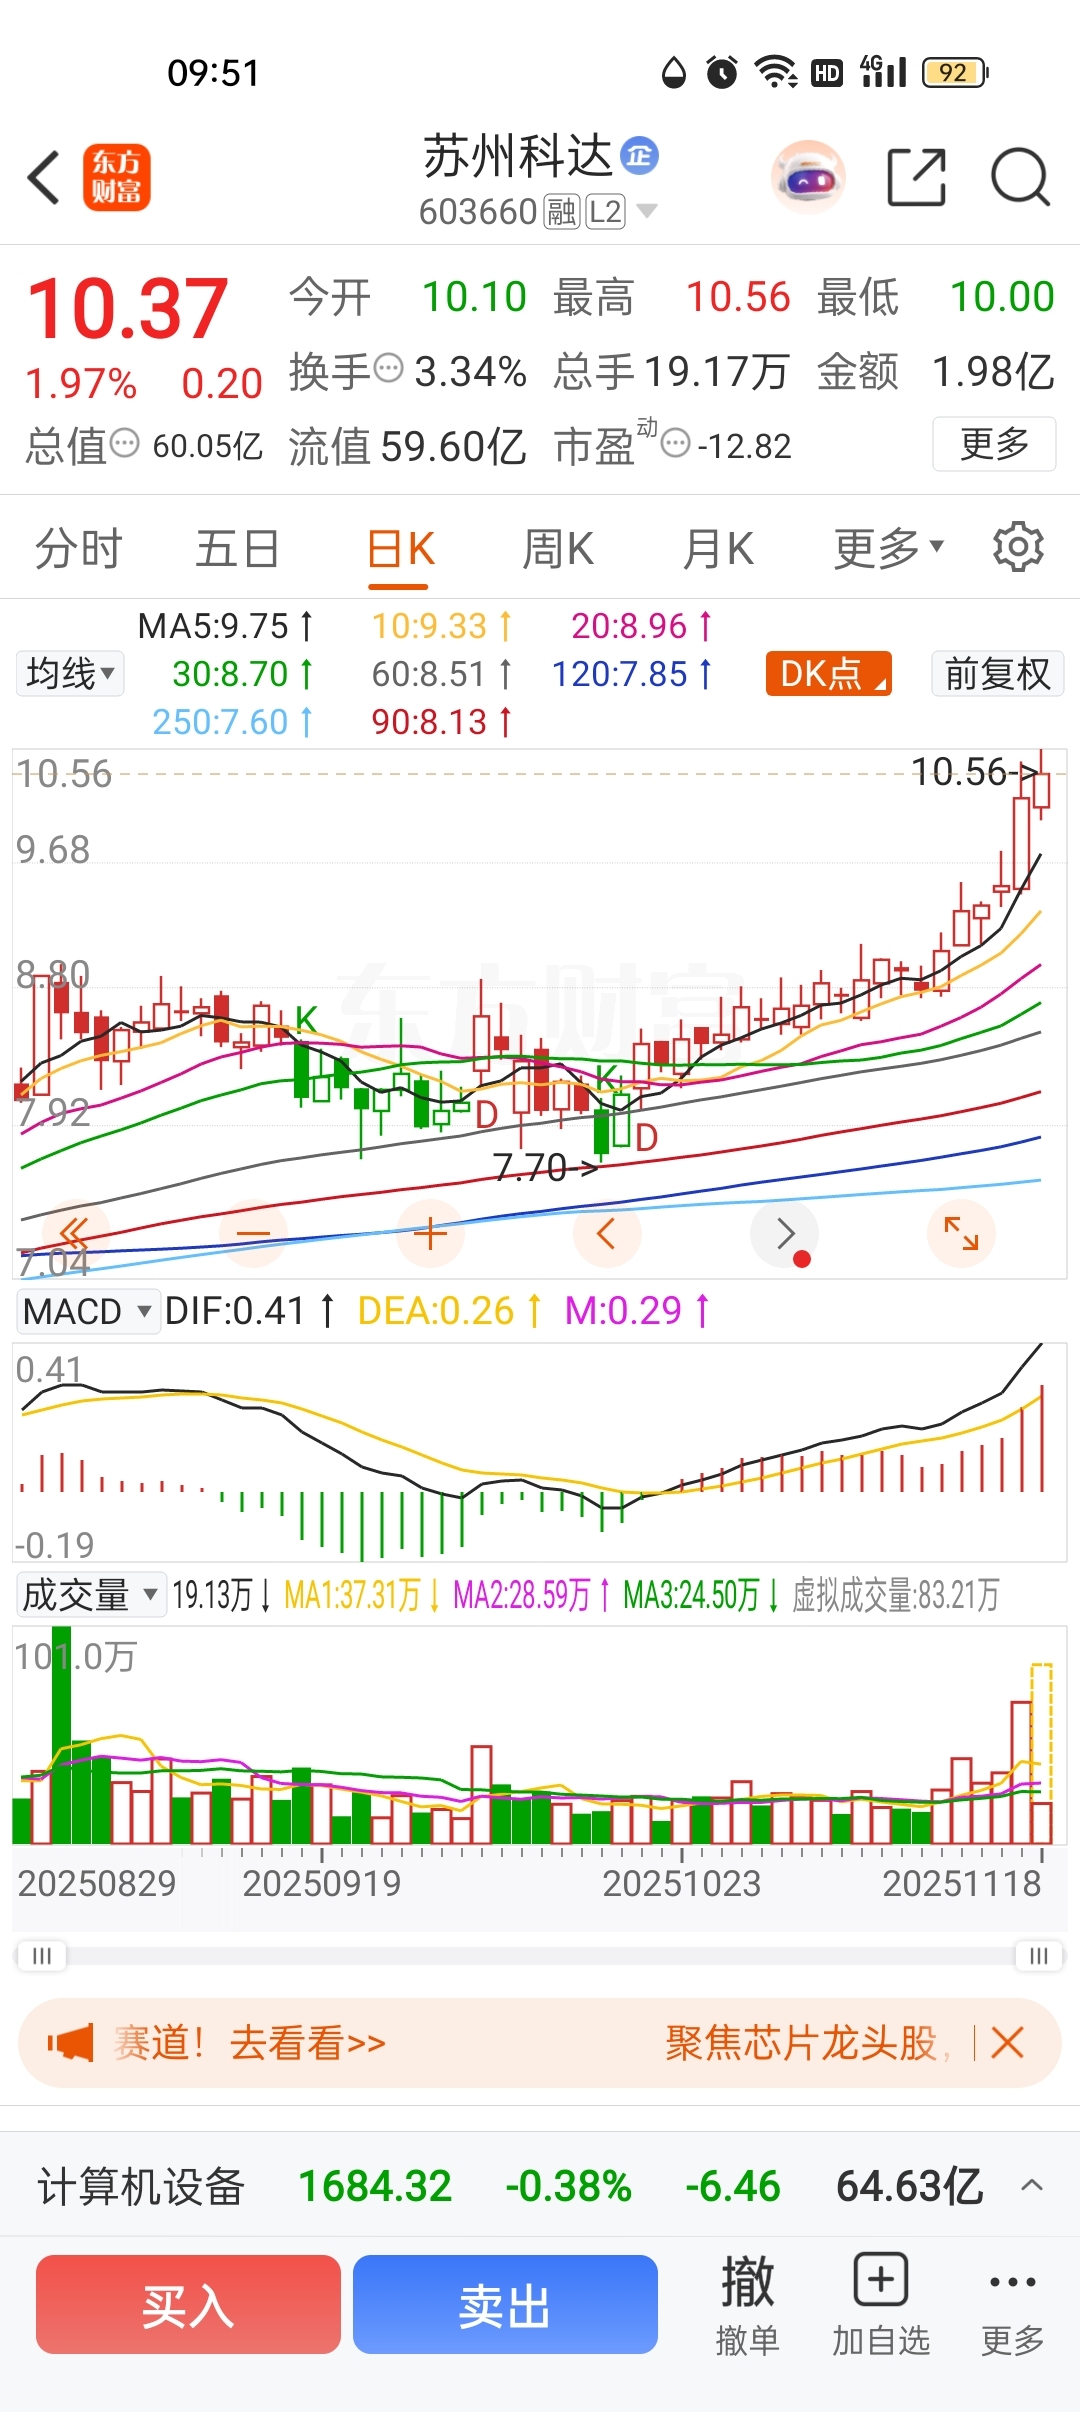Viewport: 1080px width, 2412px height.
Task: Tap the share/export icon
Action: [x=916, y=177]
